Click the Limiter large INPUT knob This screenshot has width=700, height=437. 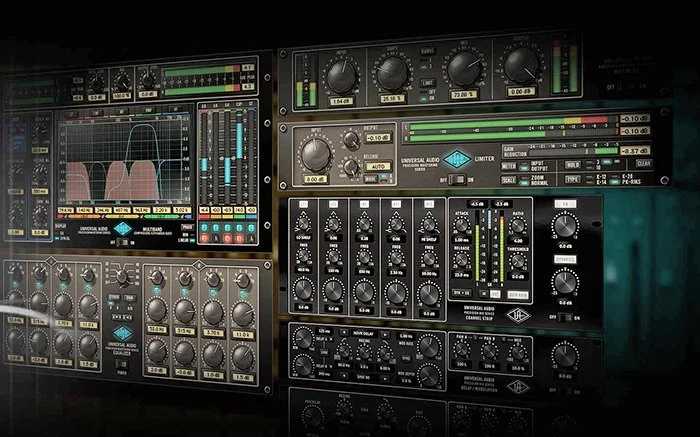[x=316, y=155]
